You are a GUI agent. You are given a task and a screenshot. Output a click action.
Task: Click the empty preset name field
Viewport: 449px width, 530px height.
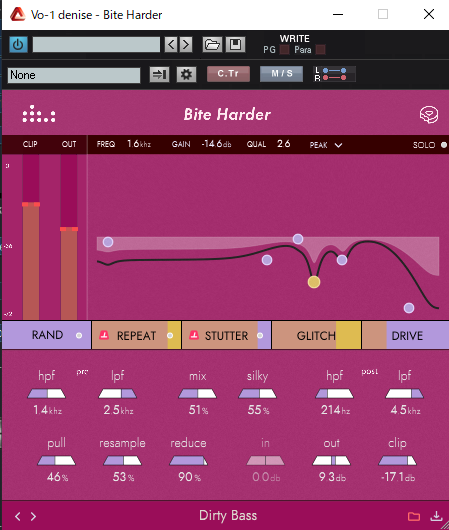(96, 44)
